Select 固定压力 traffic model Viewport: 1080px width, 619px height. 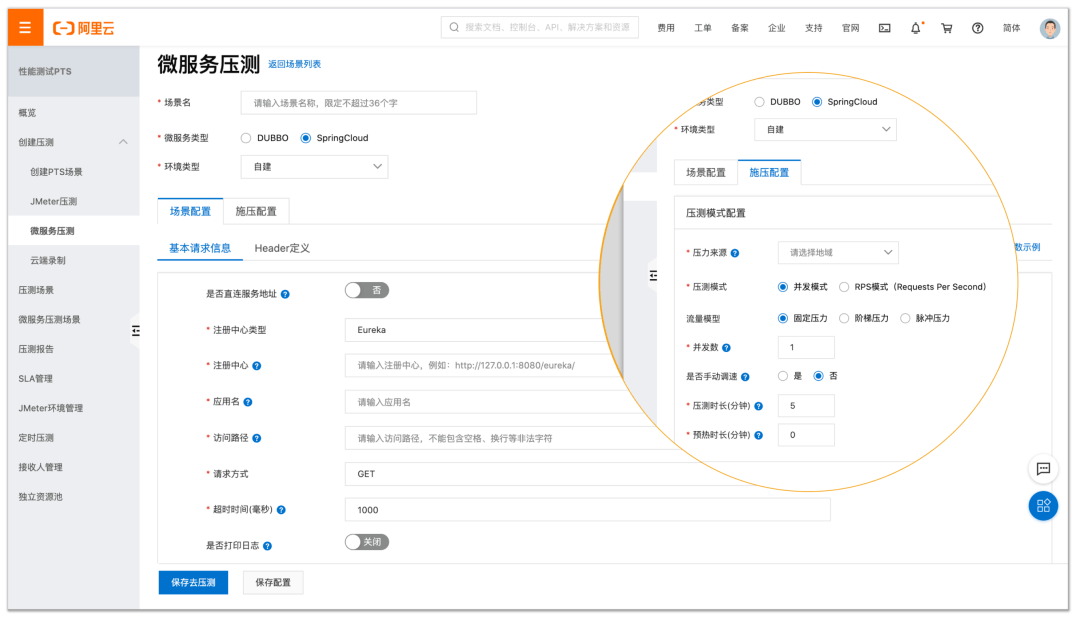[x=782, y=318]
